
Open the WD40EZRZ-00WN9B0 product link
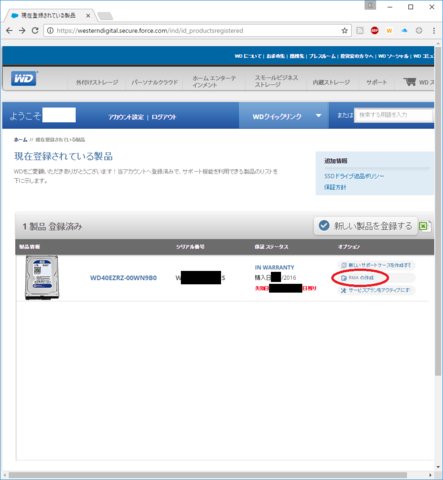coord(123,278)
